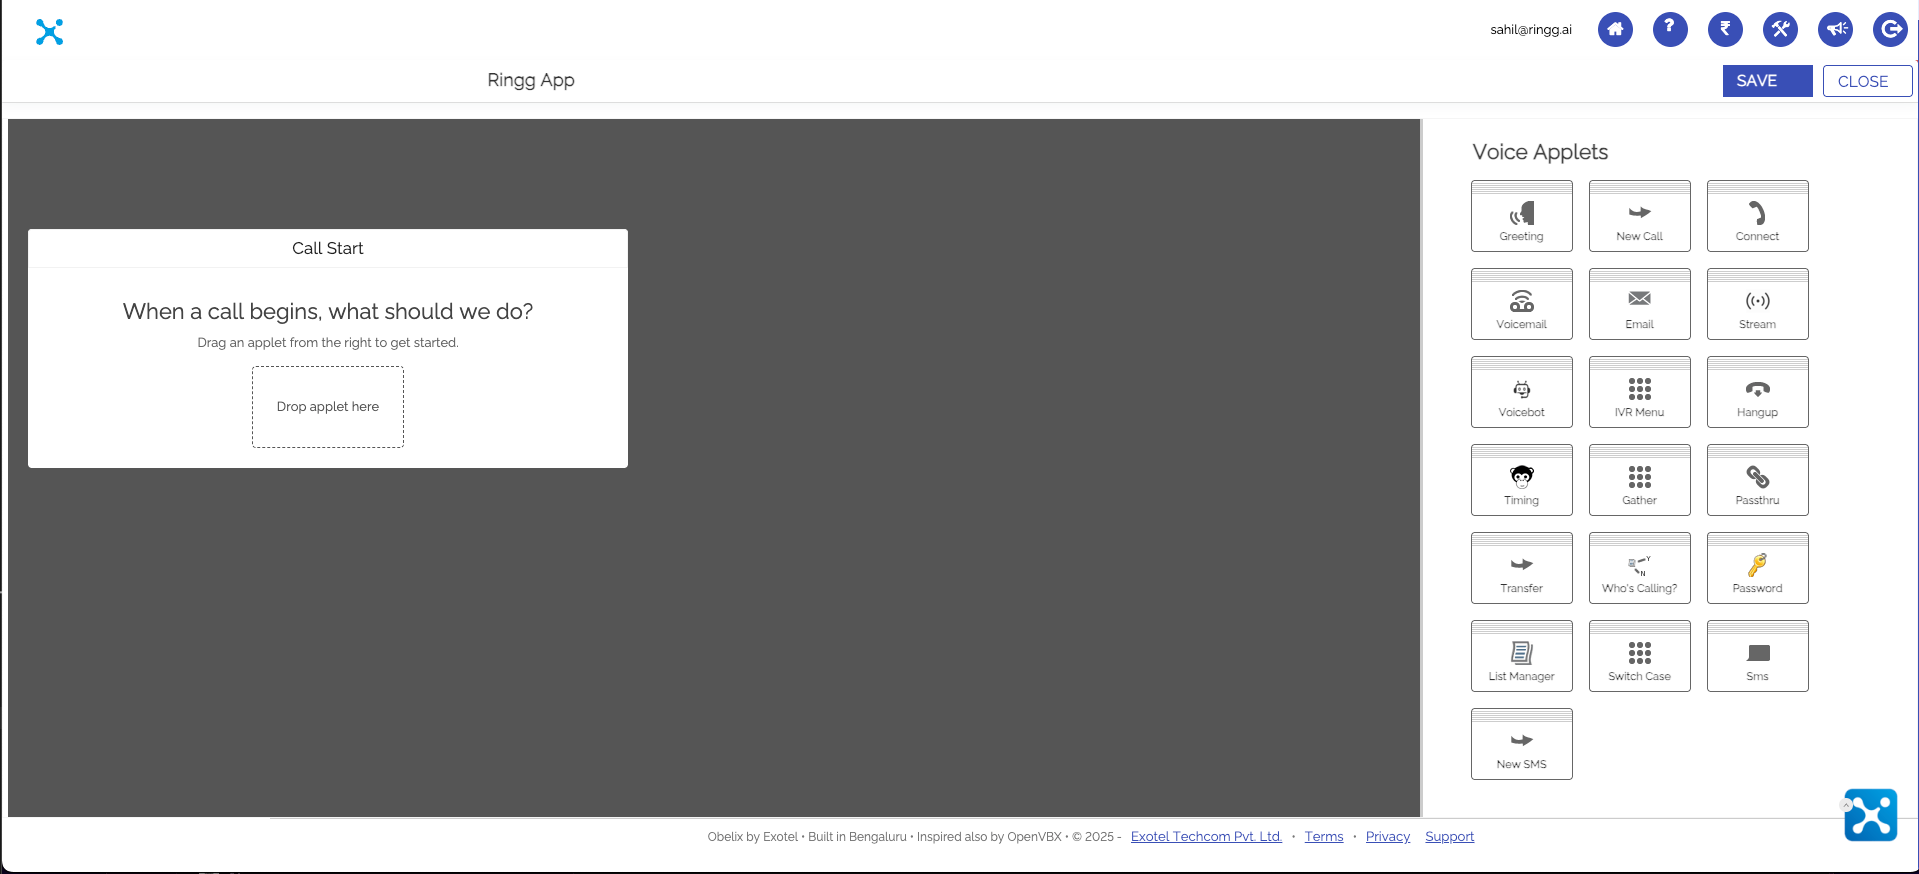Select the Timing applet

click(x=1521, y=480)
